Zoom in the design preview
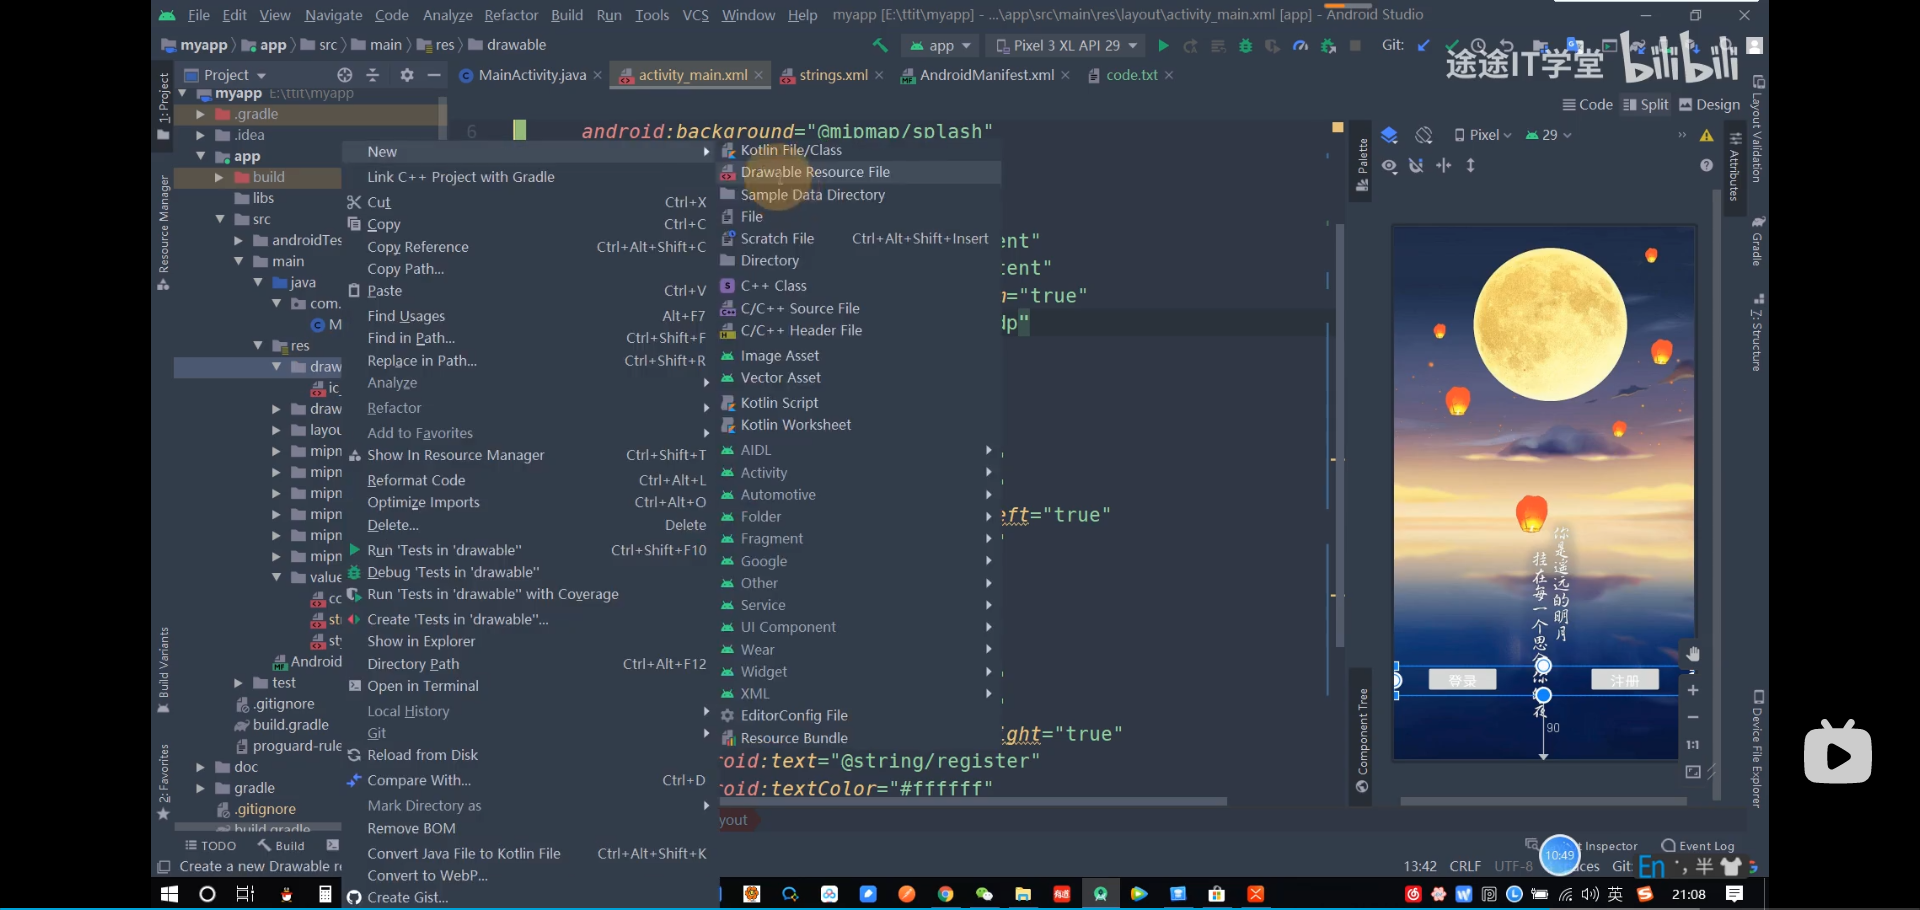The height and width of the screenshot is (910, 1920). (1693, 690)
